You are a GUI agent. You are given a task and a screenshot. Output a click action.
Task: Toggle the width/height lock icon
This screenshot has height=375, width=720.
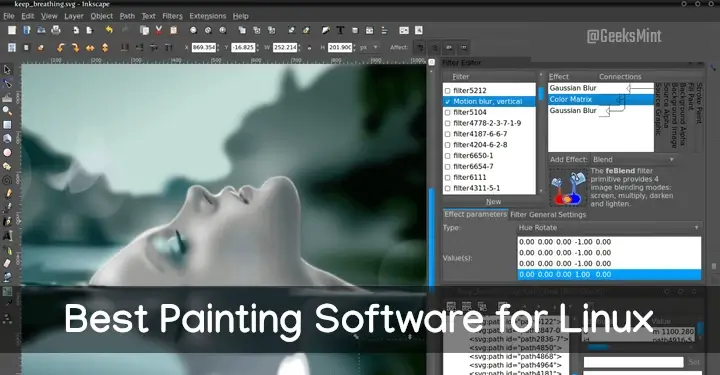pos(309,47)
